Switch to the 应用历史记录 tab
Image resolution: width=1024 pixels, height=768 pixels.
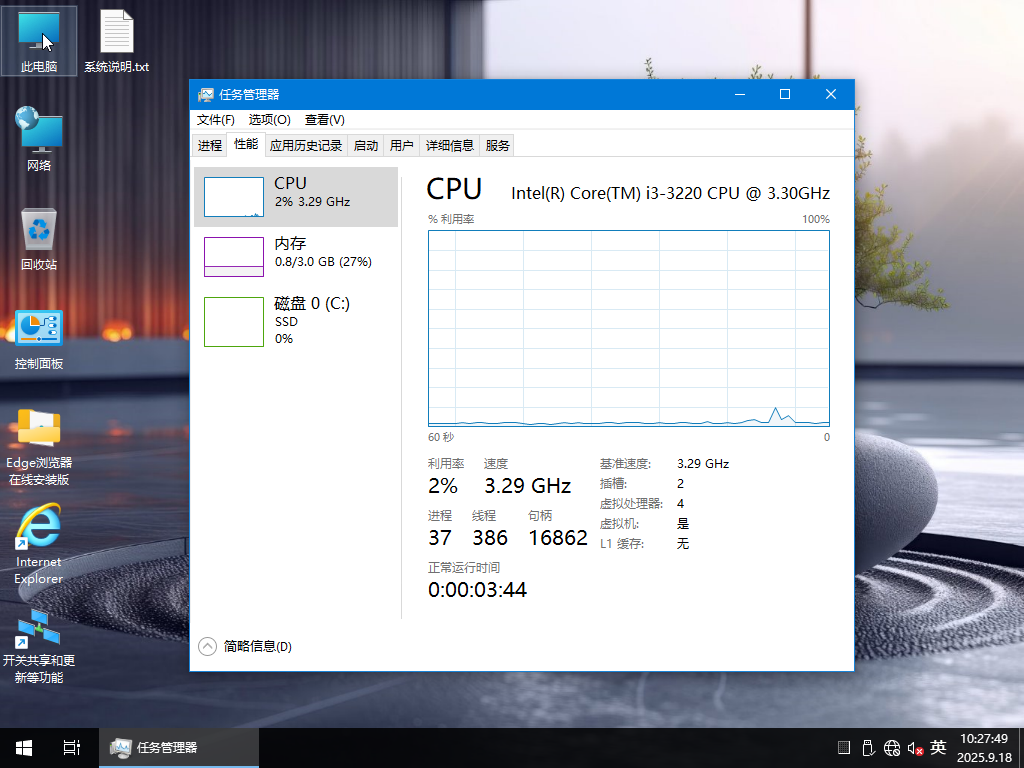(306, 146)
